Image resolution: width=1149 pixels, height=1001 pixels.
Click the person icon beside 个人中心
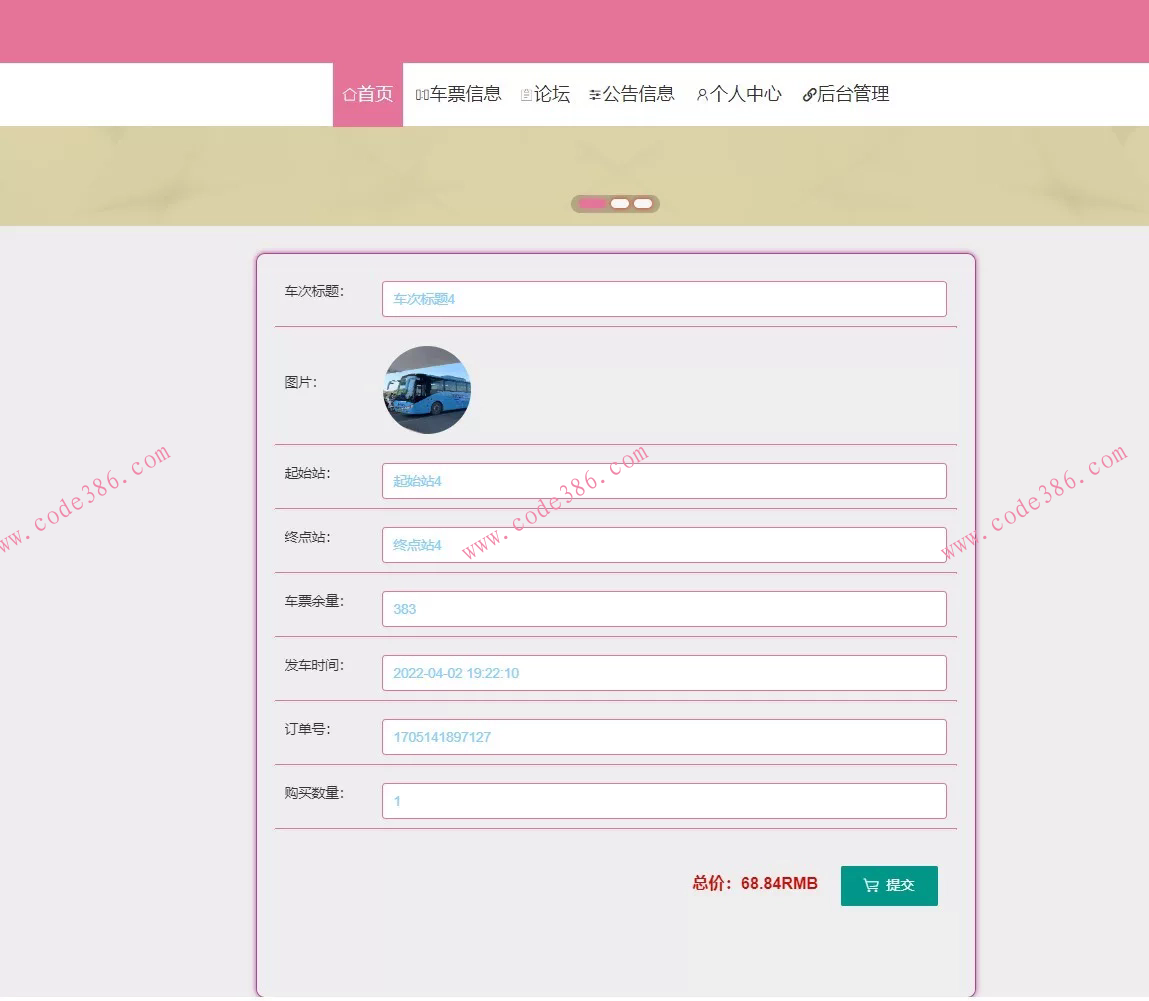pyautogui.click(x=701, y=94)
